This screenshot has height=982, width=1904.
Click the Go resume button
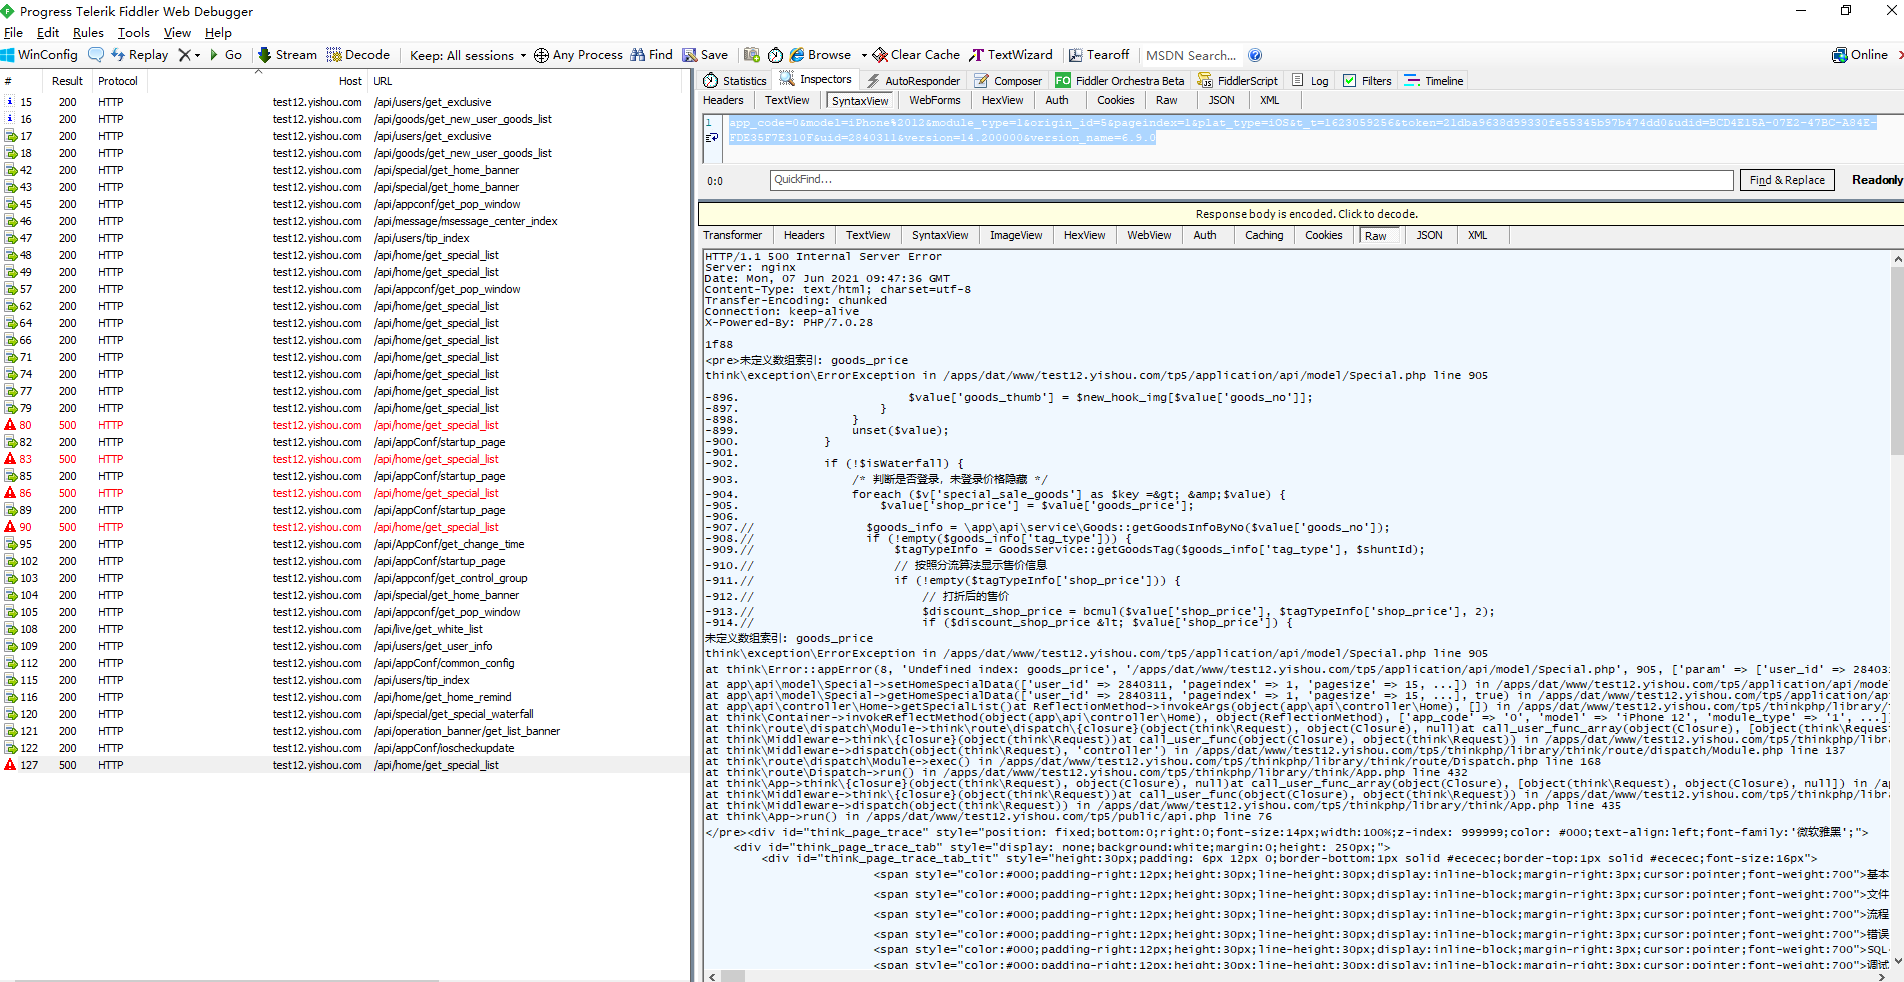[x=225, y=55]
